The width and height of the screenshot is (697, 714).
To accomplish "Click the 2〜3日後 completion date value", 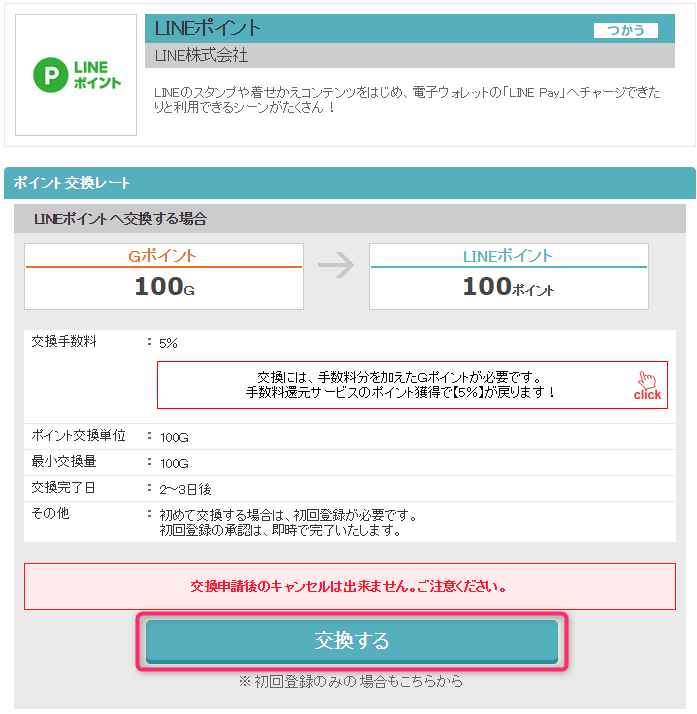I will 185,489.
